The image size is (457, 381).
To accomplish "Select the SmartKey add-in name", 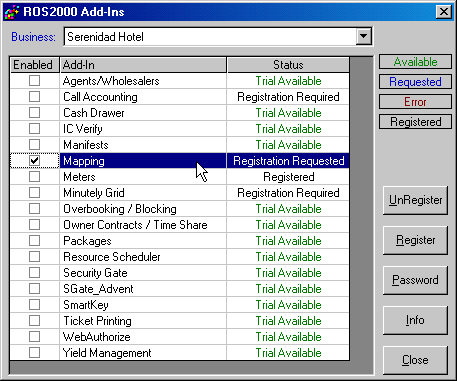I will pos(86,305).
